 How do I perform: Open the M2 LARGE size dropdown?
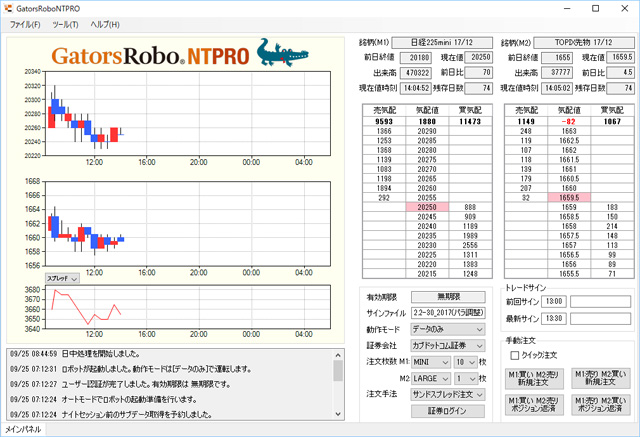pos(431,379)
